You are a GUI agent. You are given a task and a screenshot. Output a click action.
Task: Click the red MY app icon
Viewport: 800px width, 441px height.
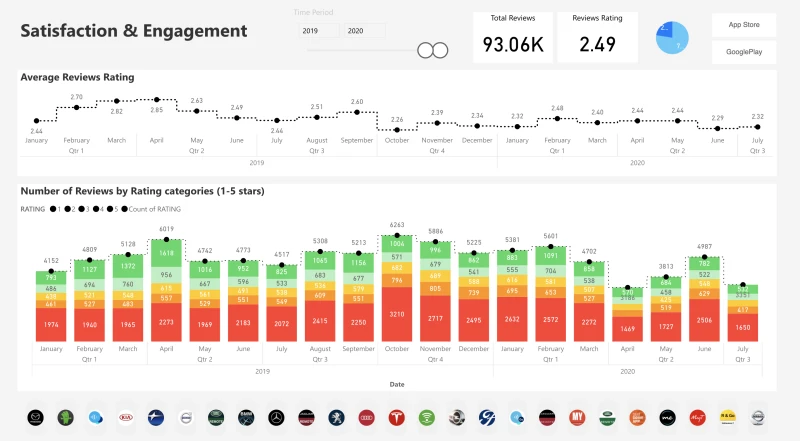[576, 417]
